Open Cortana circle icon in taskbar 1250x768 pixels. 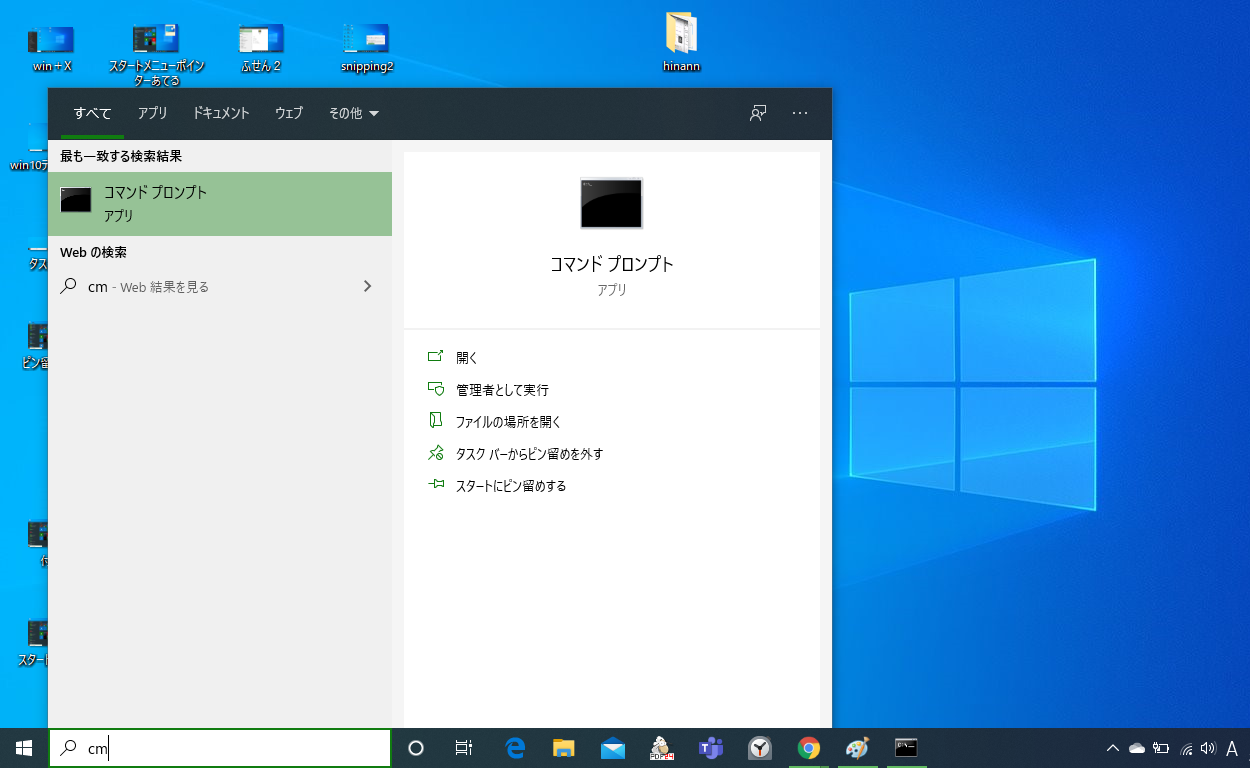417,748
